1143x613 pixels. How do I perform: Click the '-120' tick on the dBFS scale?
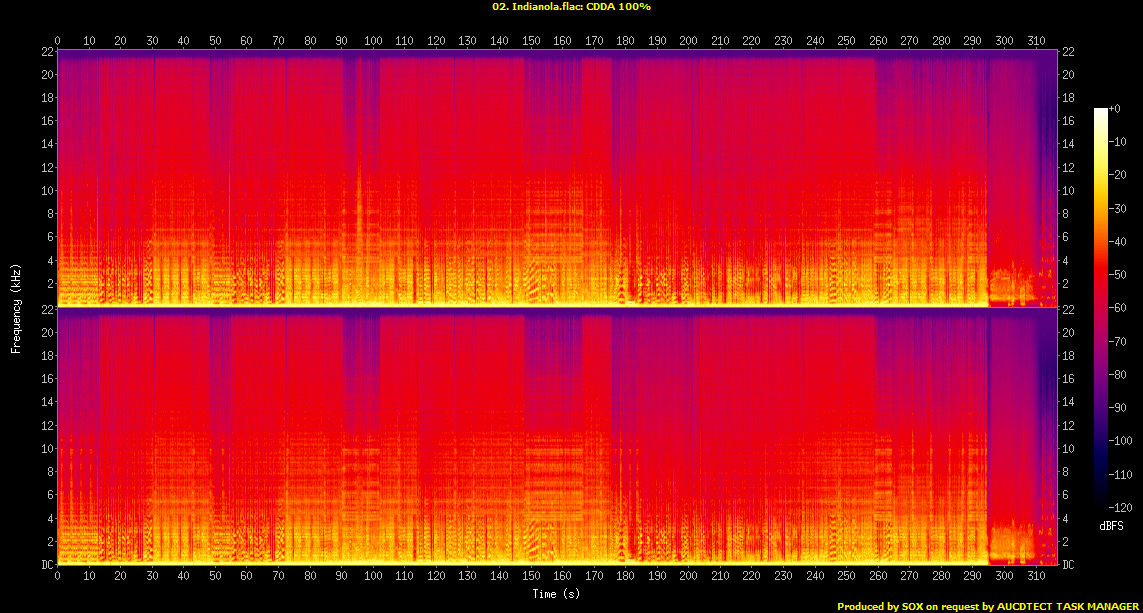[1126, 505]
